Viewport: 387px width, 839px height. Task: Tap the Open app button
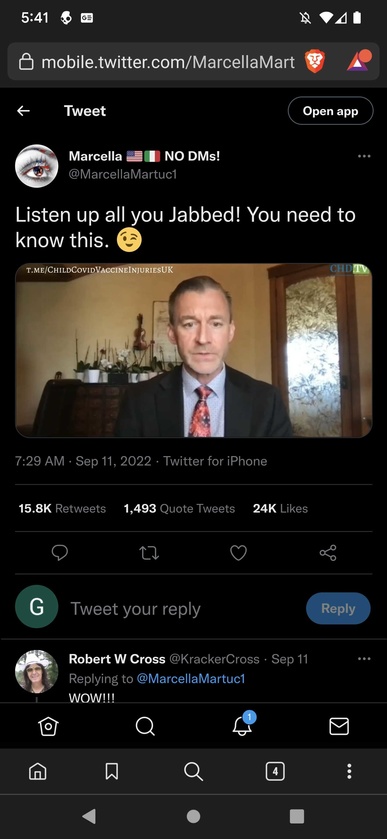[330, 111]
